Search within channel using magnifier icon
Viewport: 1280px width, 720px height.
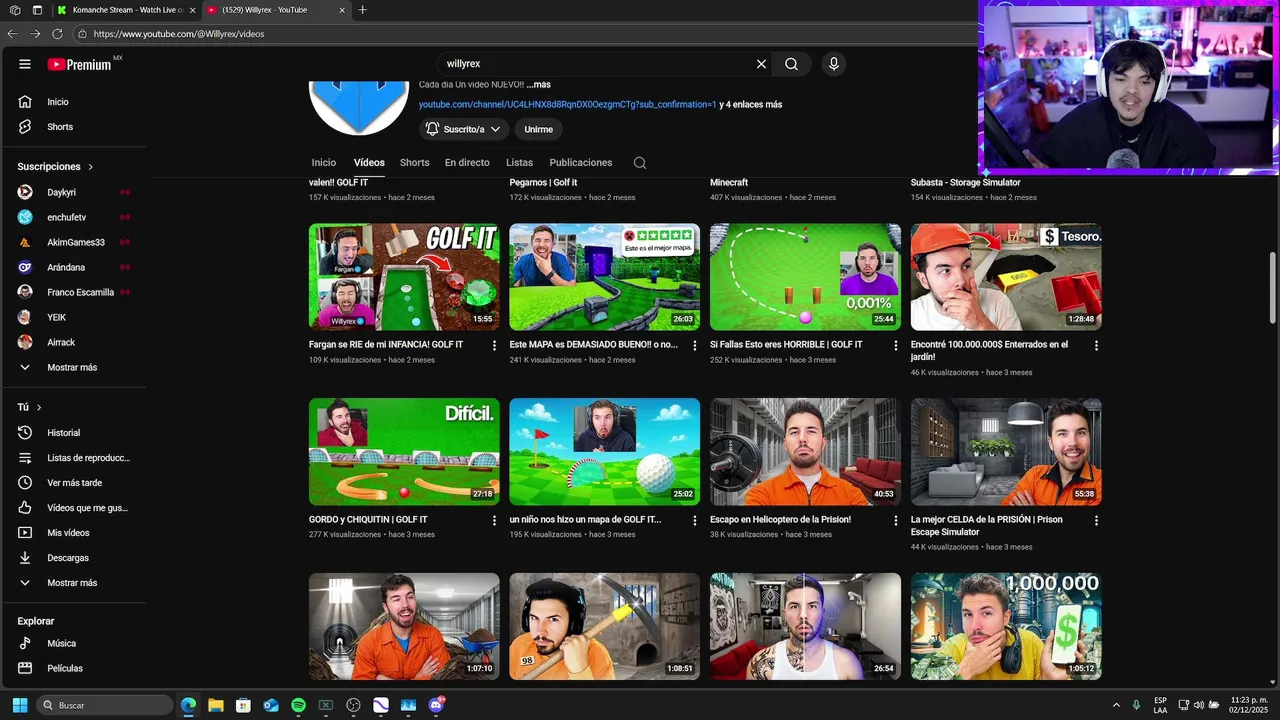click(x=640, y=163)
